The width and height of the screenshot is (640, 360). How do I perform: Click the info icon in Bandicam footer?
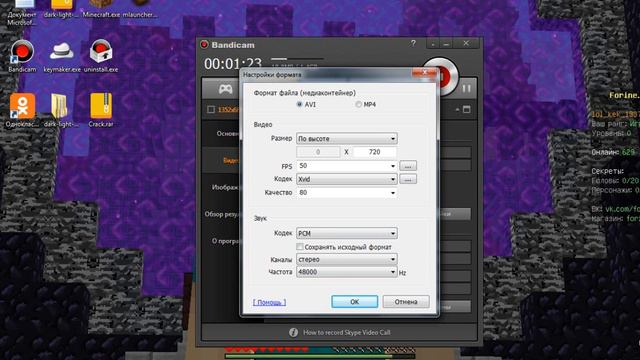pos(293,332)
